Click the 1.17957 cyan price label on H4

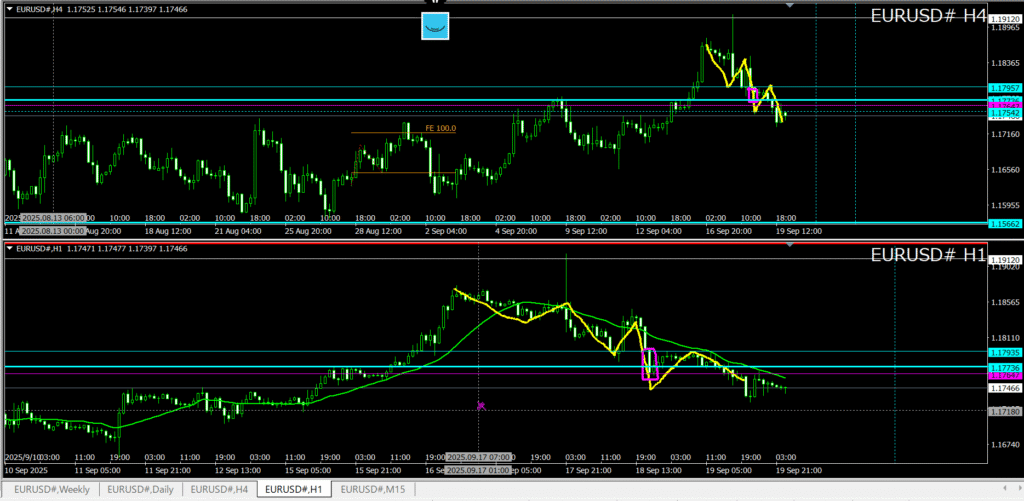(x=1004, y=88)
